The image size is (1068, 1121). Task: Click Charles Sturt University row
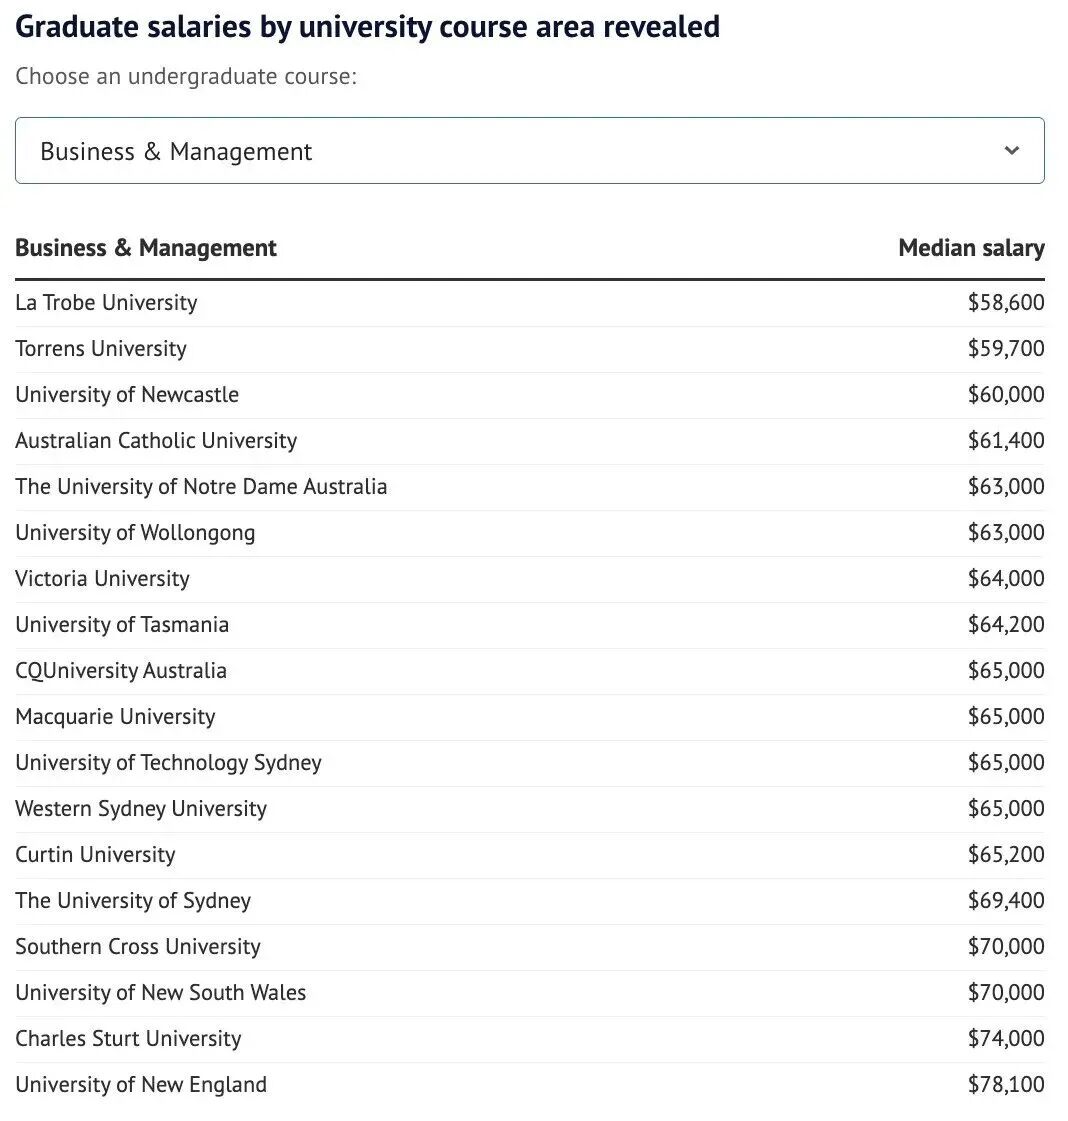pos(128,1039)
